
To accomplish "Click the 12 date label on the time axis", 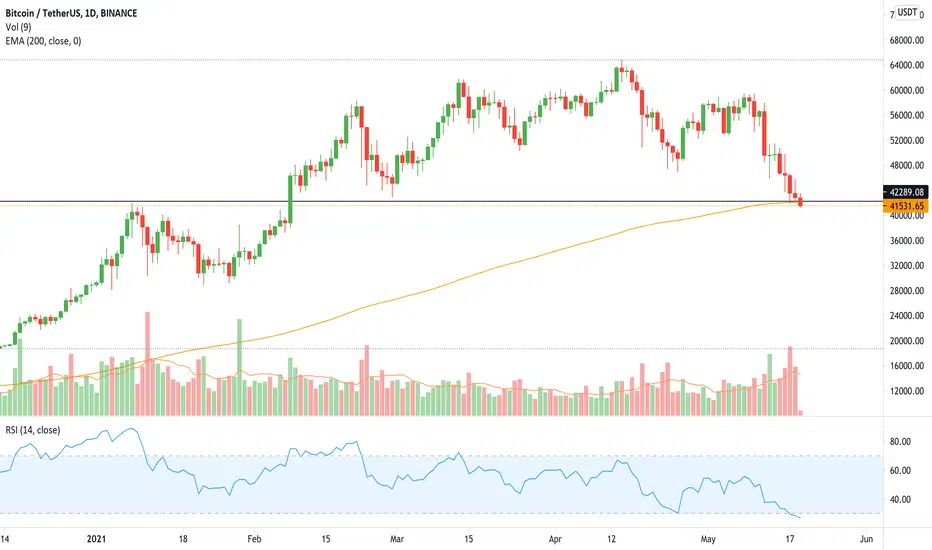I will (611, 539).
